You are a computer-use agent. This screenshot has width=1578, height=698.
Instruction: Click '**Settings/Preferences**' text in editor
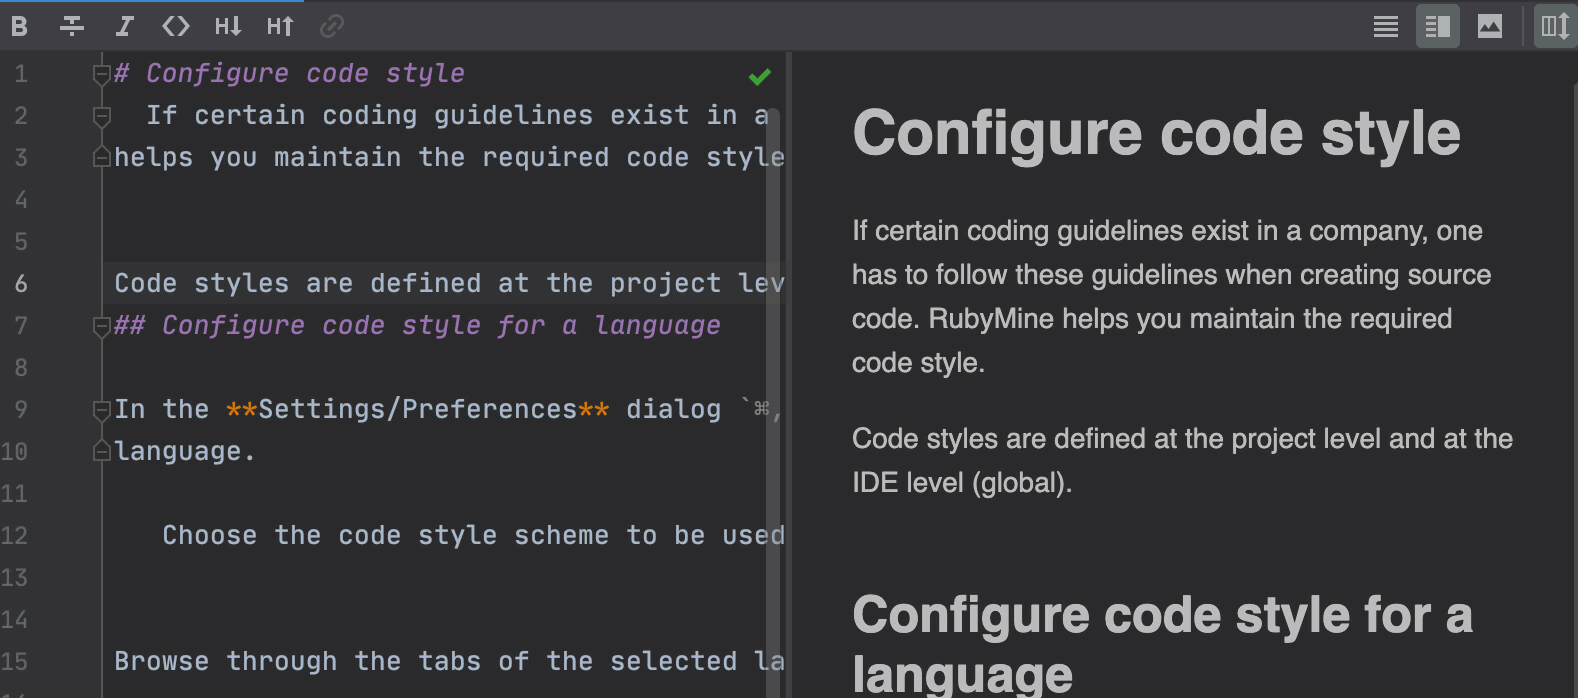[x=418, y=410]
